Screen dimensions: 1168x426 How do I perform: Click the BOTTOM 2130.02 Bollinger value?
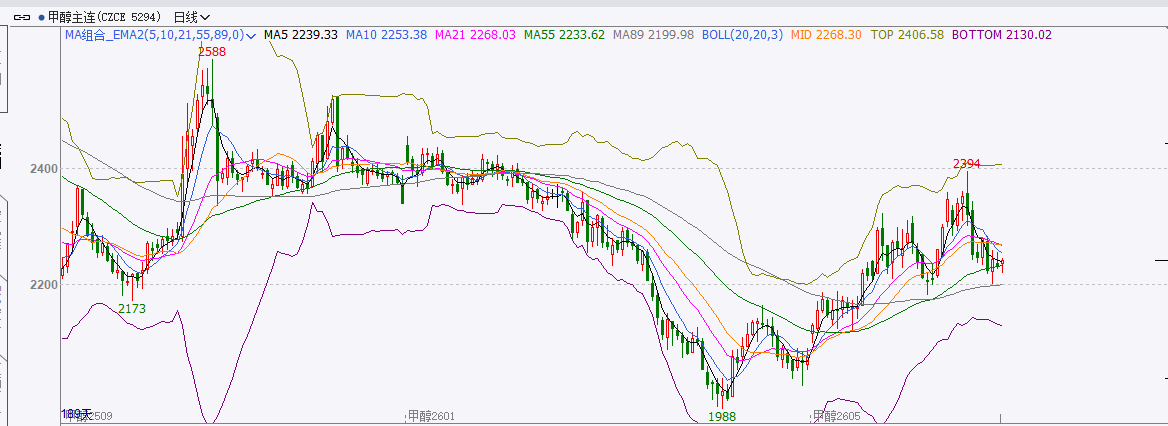pos(1001,35)
